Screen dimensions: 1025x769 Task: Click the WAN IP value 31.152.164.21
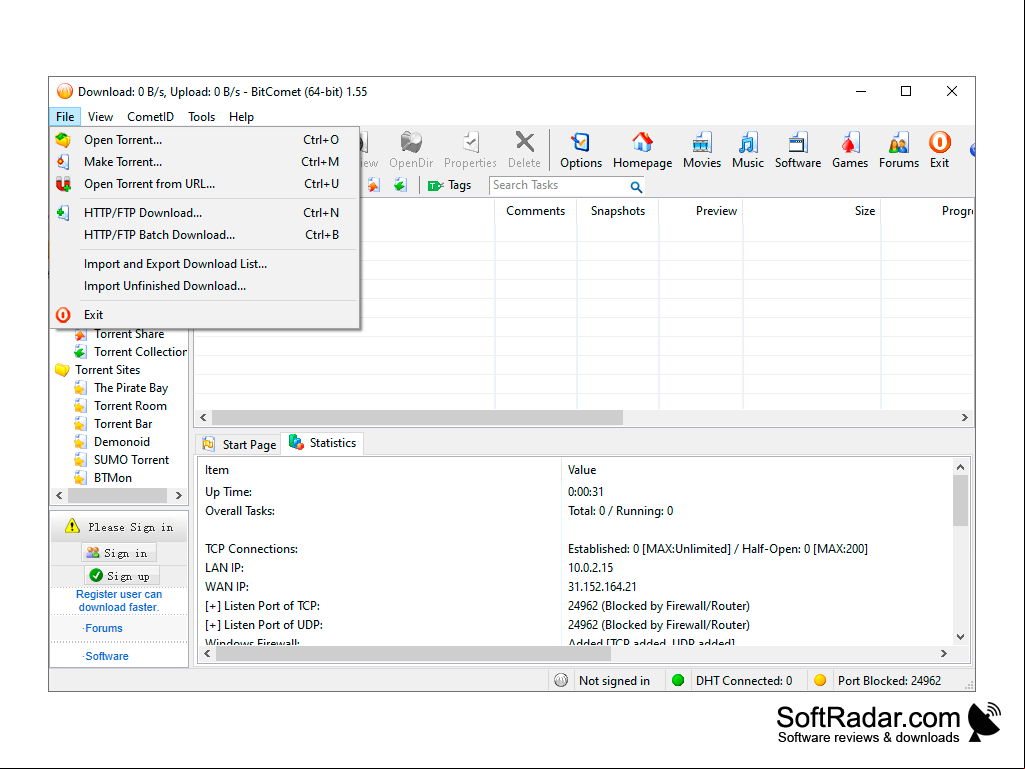tap(601, 587)
